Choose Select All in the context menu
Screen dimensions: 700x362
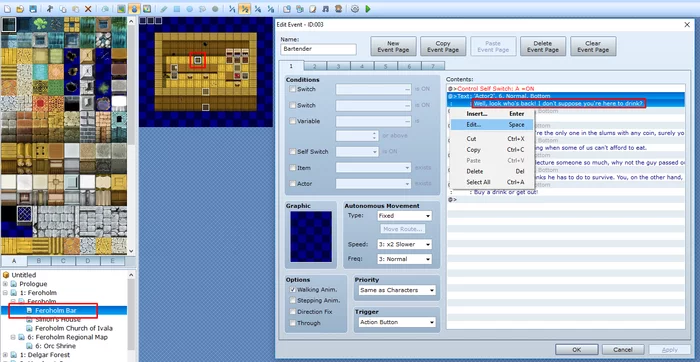492,182
